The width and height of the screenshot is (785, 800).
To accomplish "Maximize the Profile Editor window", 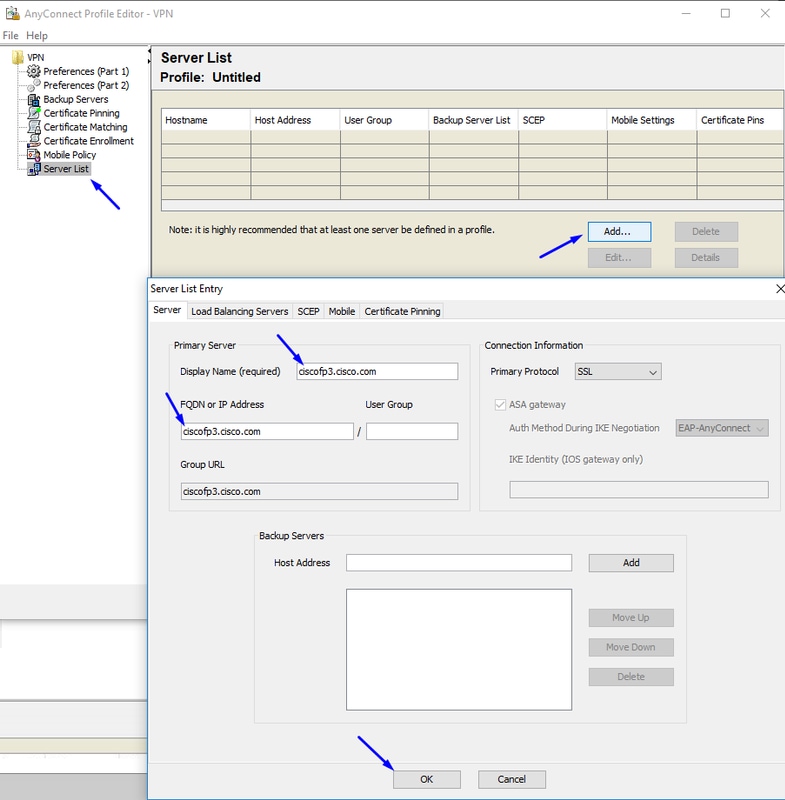I will click(x=725, y=14).
